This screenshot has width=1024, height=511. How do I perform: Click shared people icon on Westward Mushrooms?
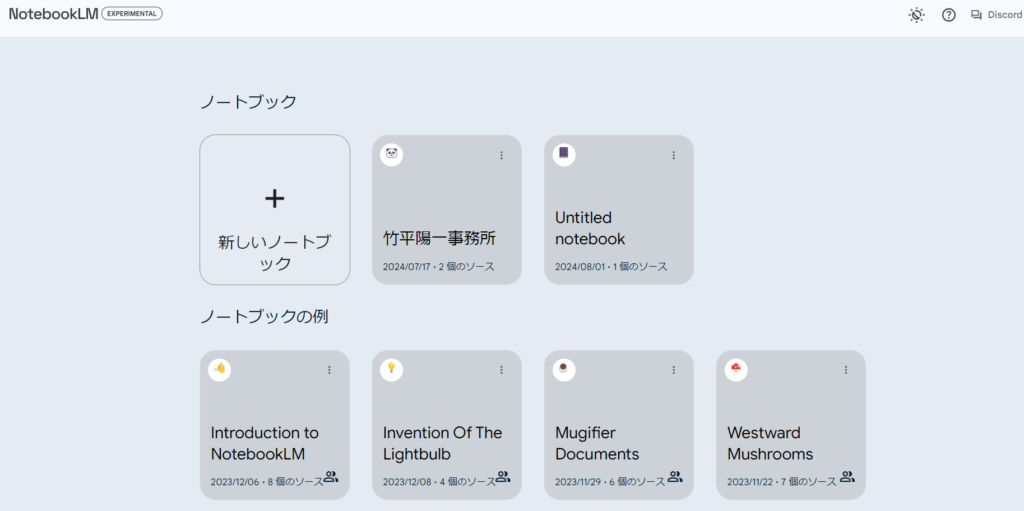(848, 477)
